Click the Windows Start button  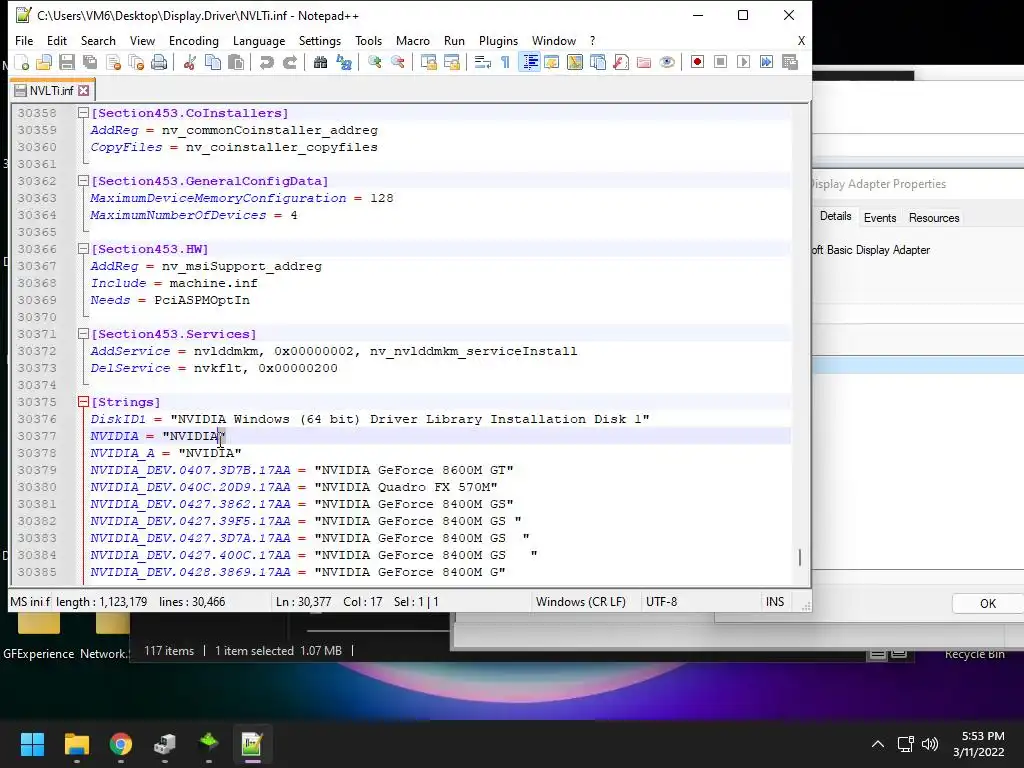tap(32, 744)
